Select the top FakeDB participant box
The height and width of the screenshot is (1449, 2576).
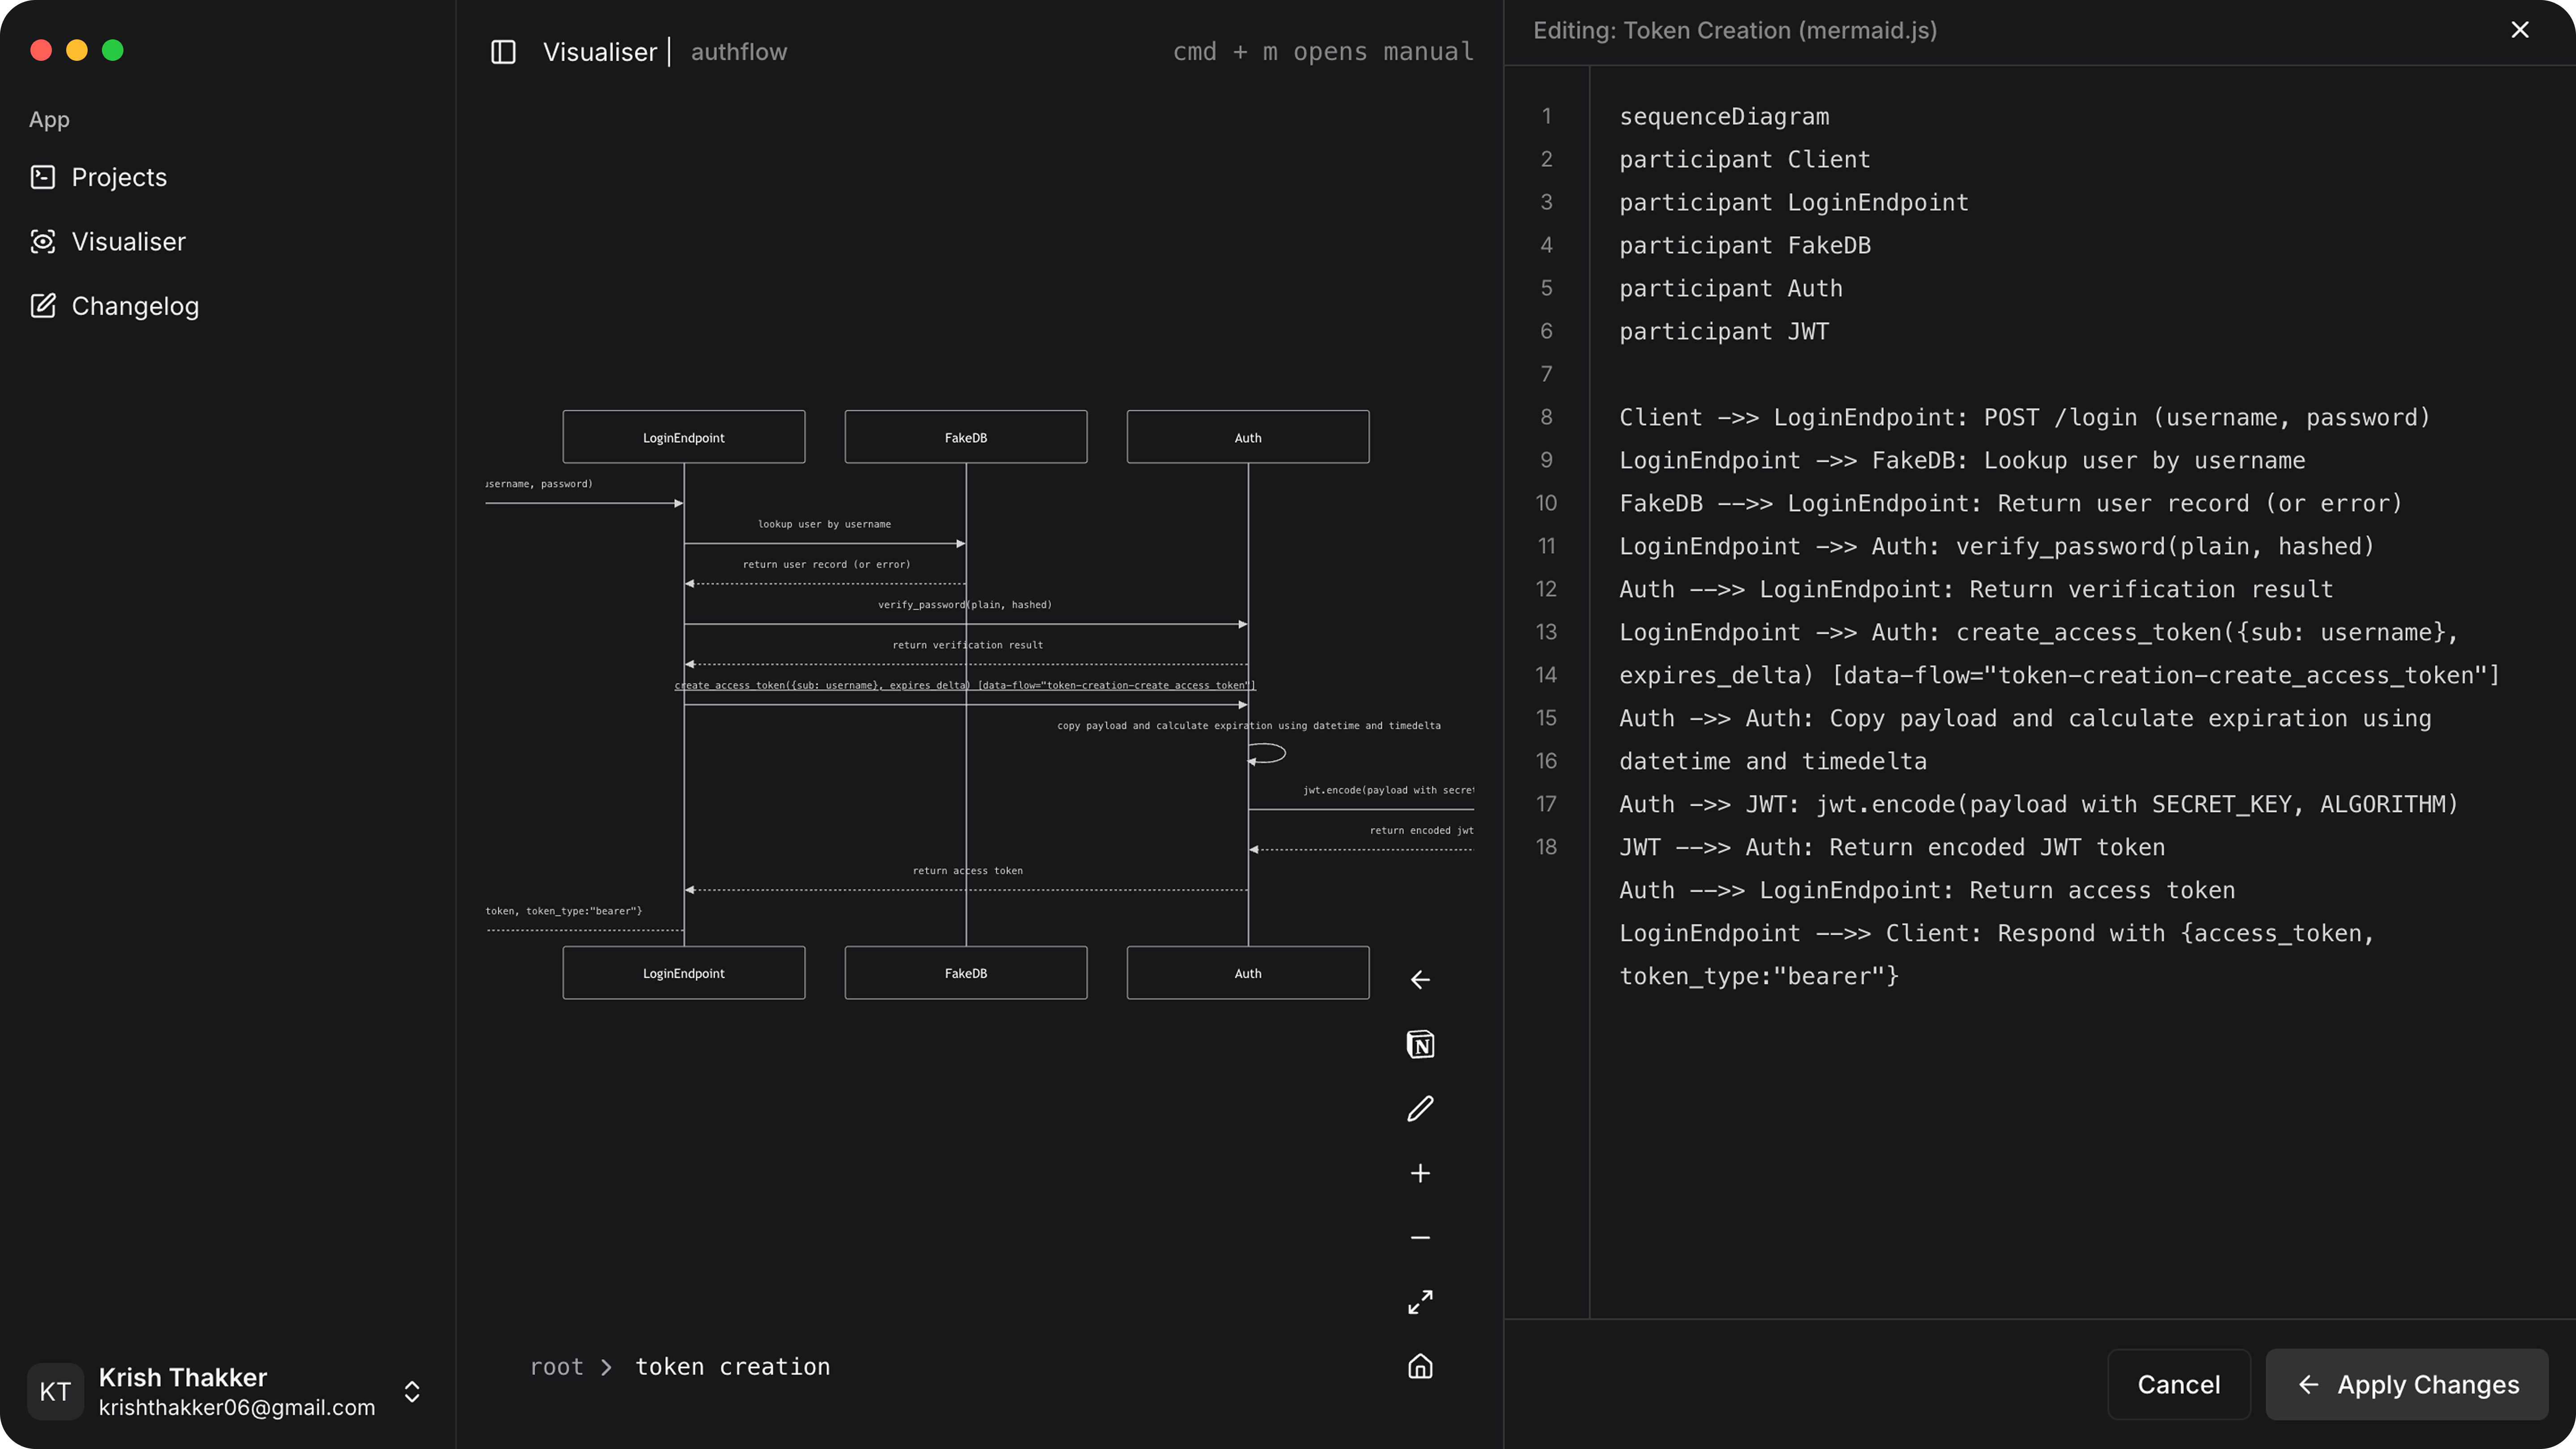click(x=966, y=437)
